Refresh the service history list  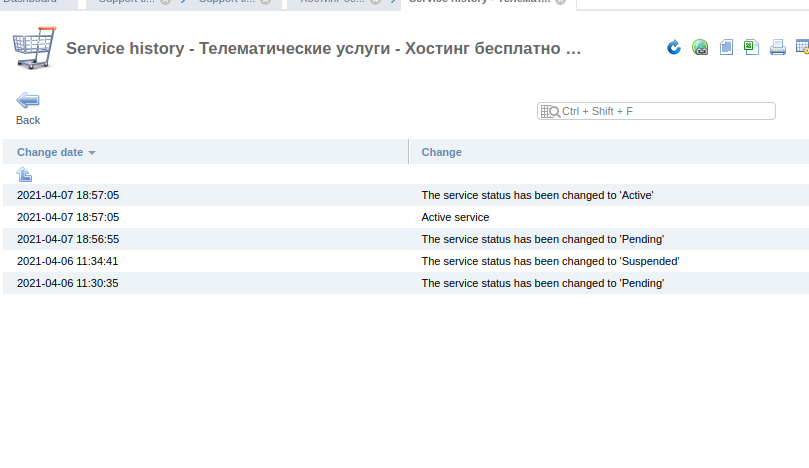[674, 47]
